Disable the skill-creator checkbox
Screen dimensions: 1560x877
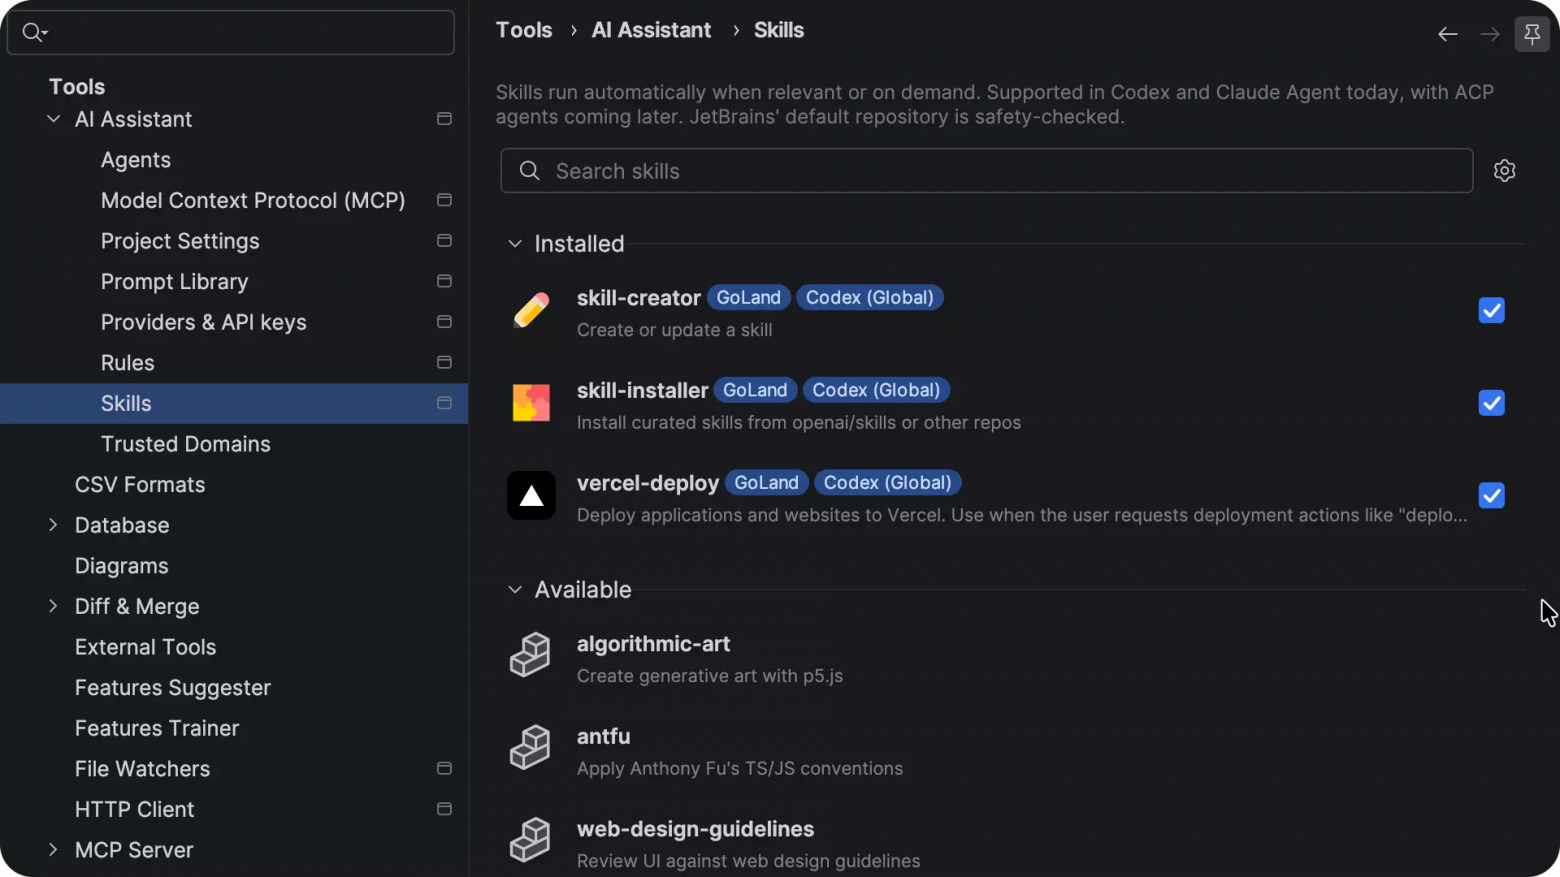[1491, 310]
